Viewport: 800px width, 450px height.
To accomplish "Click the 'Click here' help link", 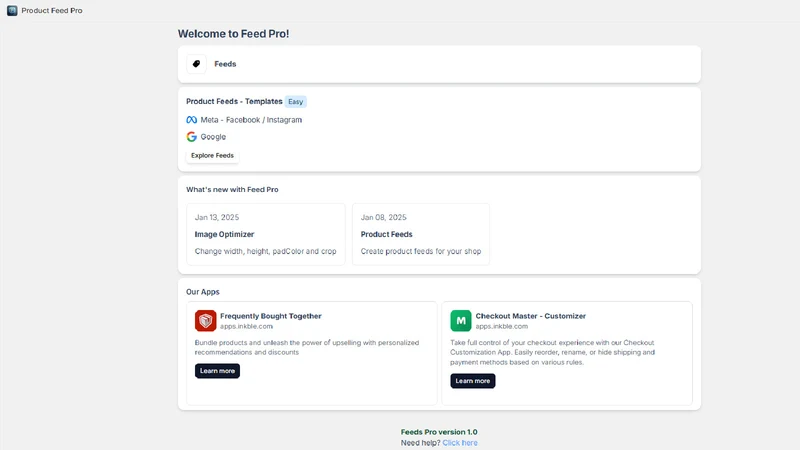I will [460, 443].
